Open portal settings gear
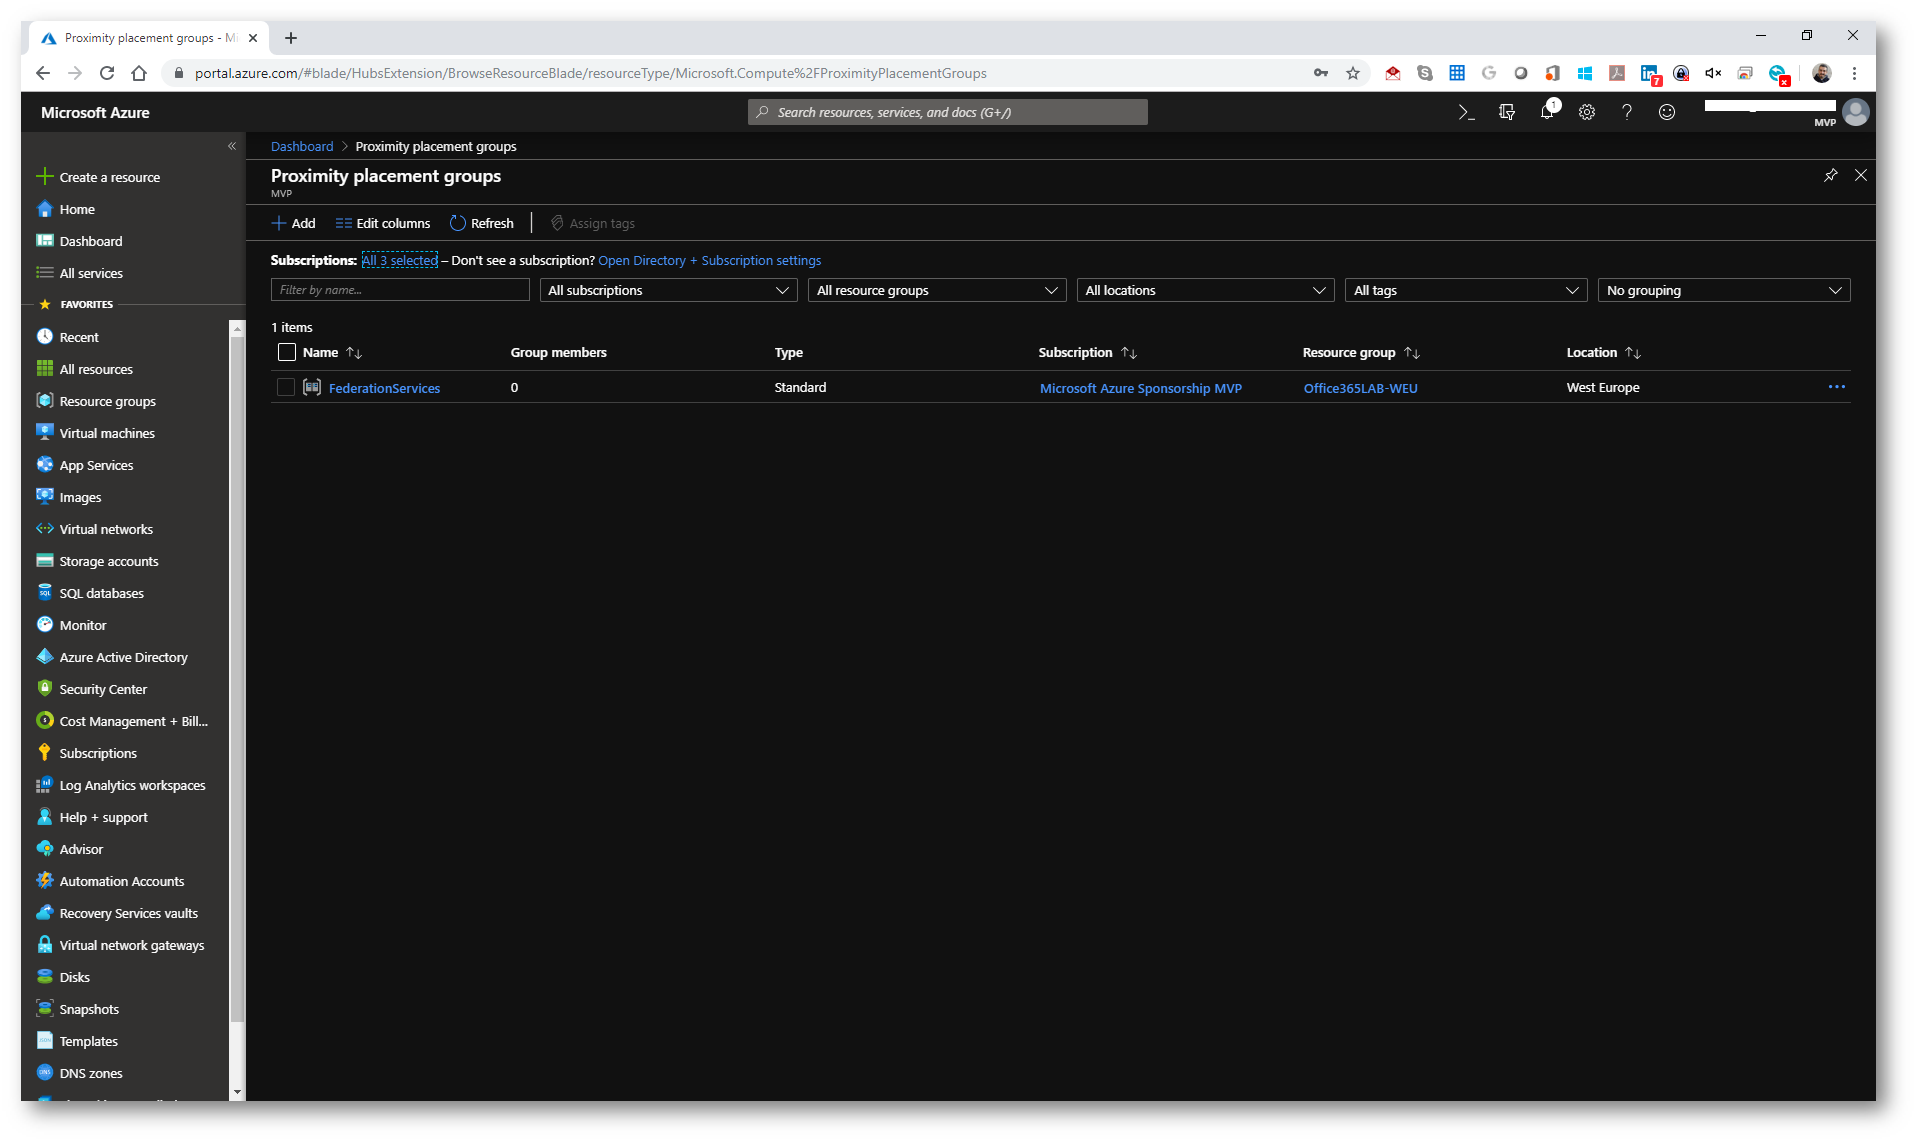 coord(1587,113)
